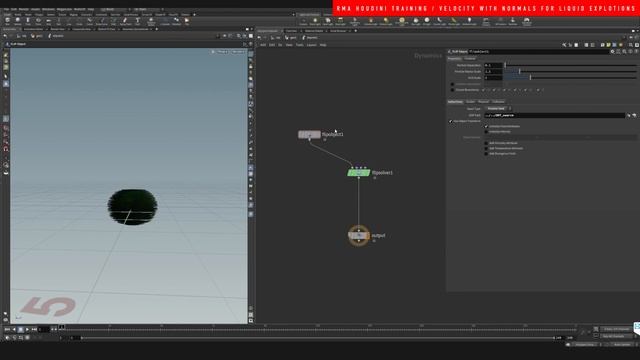Image resolution: width=640 pixels, height=360 pixels.
Task: Select the Tube shelf tool
Action: [28, 21]
